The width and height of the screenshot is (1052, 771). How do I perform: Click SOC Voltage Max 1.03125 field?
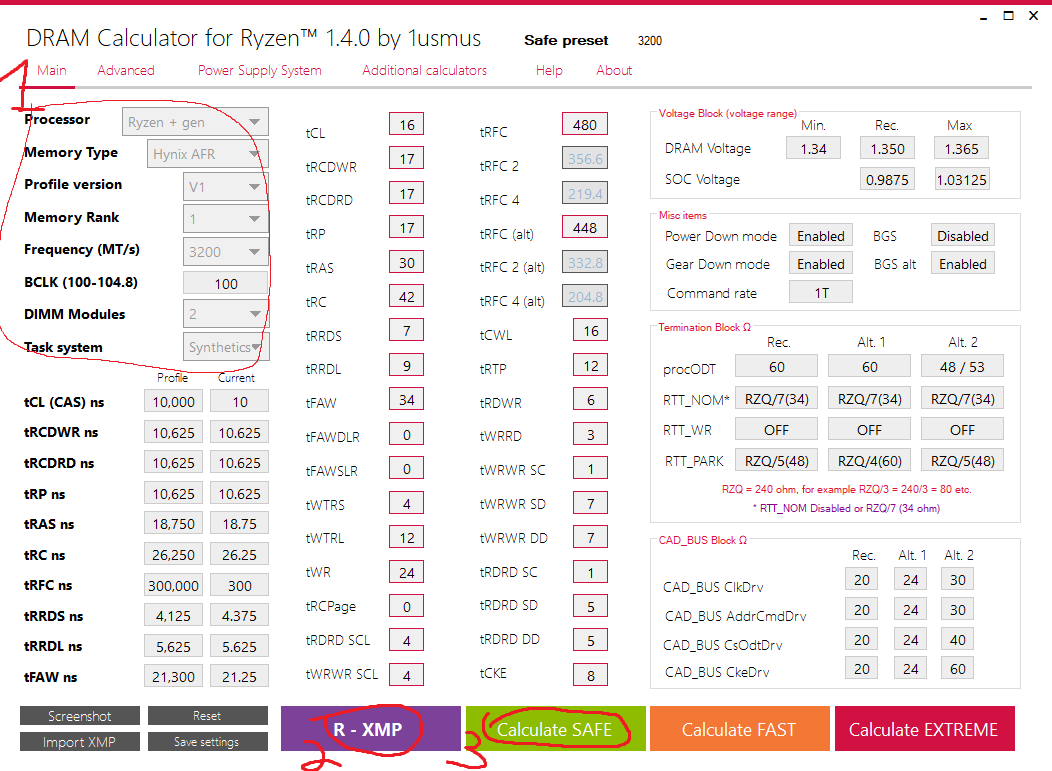[961, 180]
